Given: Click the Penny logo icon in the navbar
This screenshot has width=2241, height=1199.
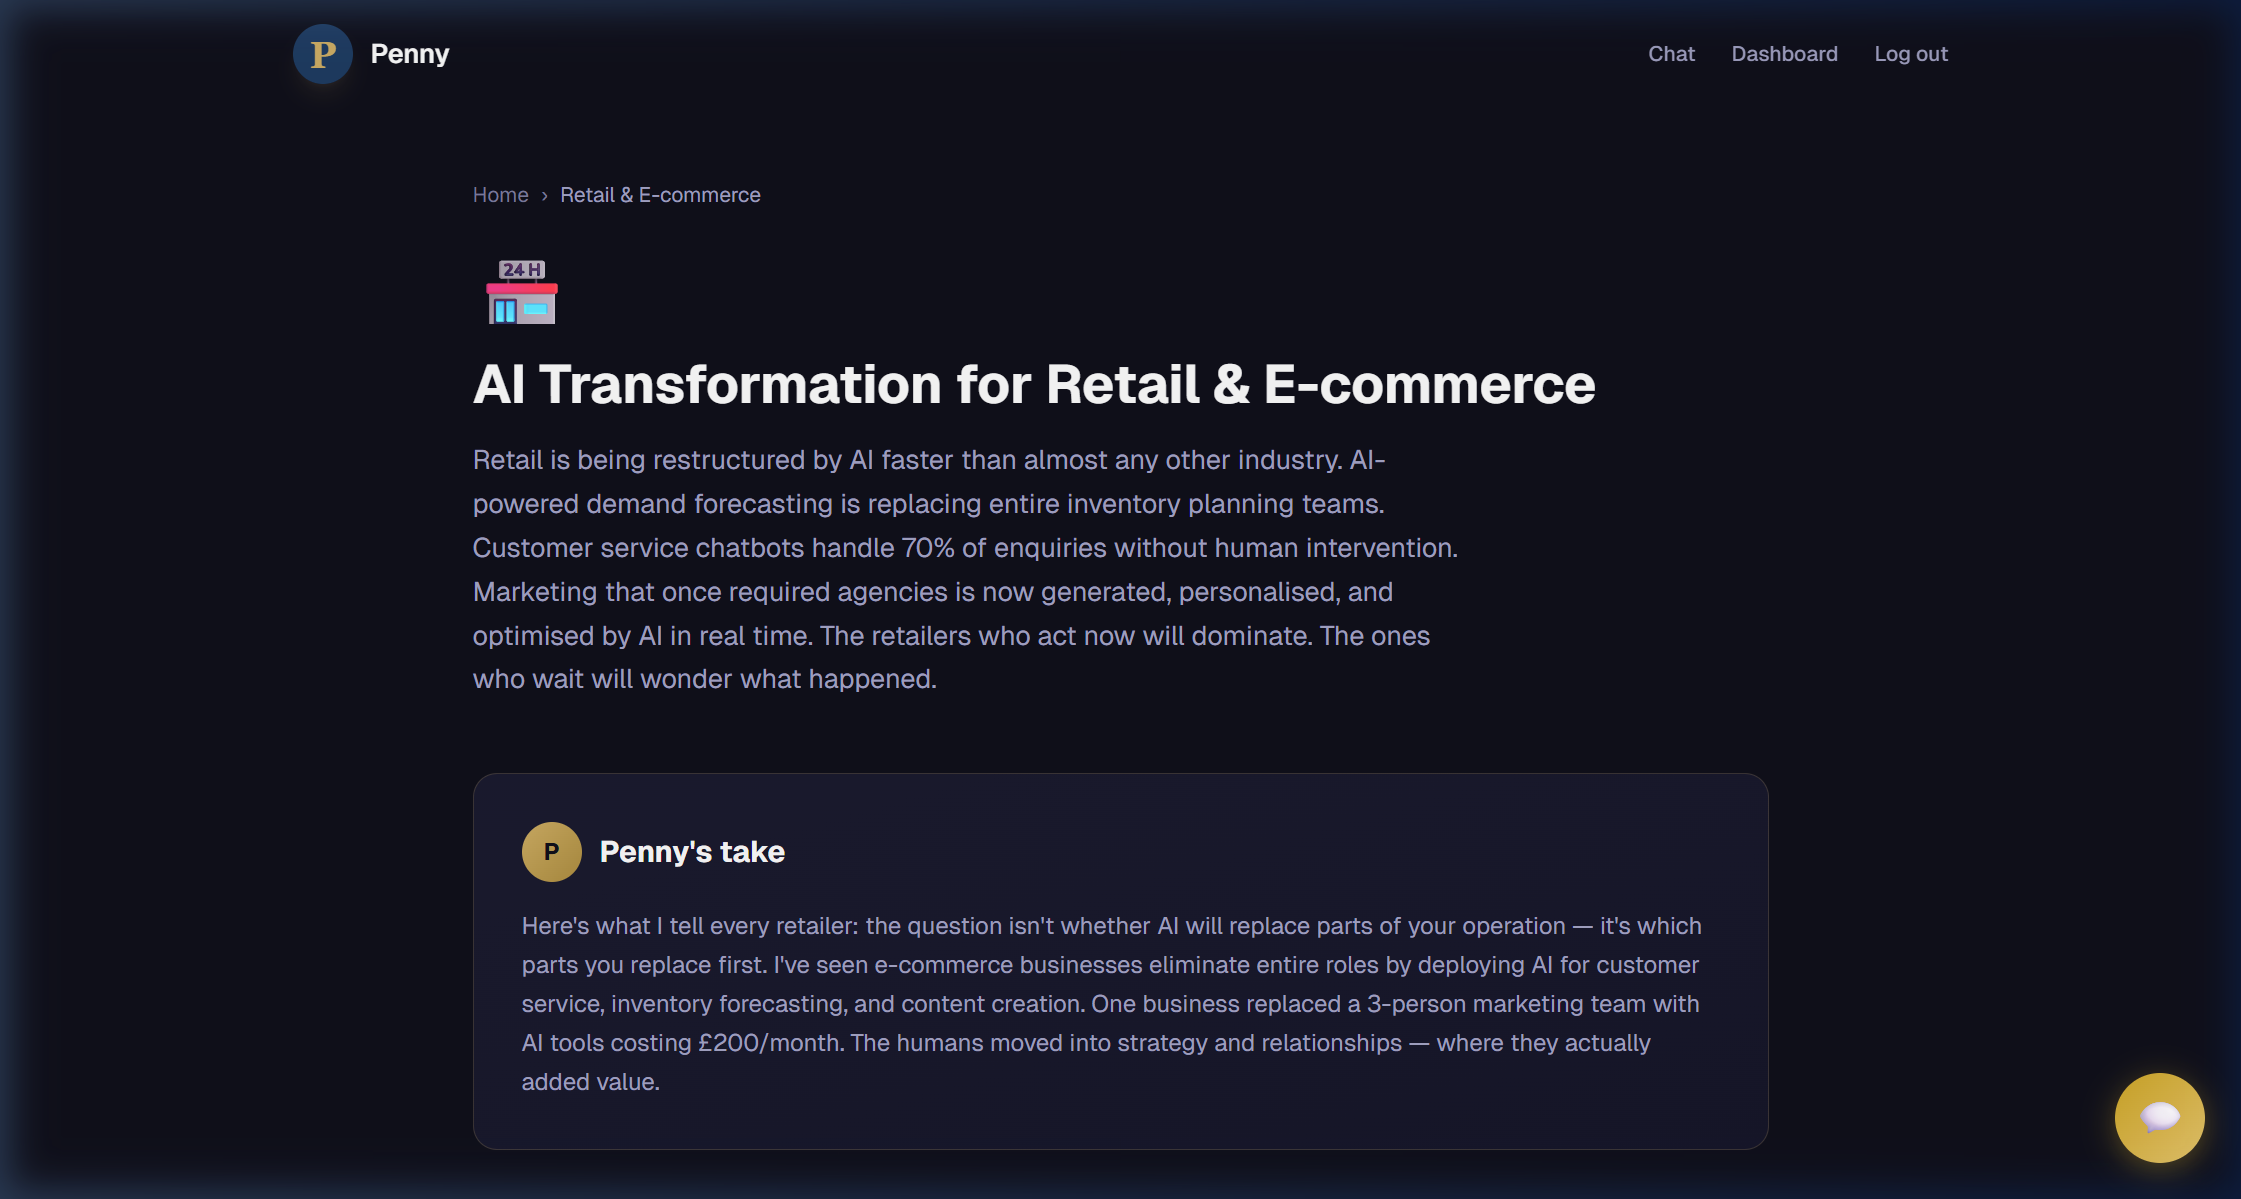Looking at the screenshot, I should [322, 54].
